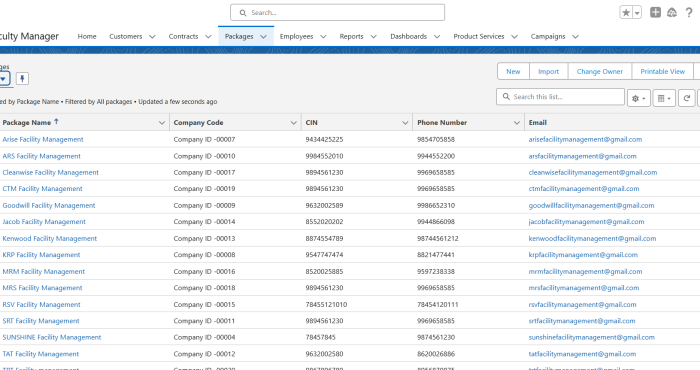
Task: Open the list view selector dropdown
Action: pyautogui.click(x=4, y=79)
